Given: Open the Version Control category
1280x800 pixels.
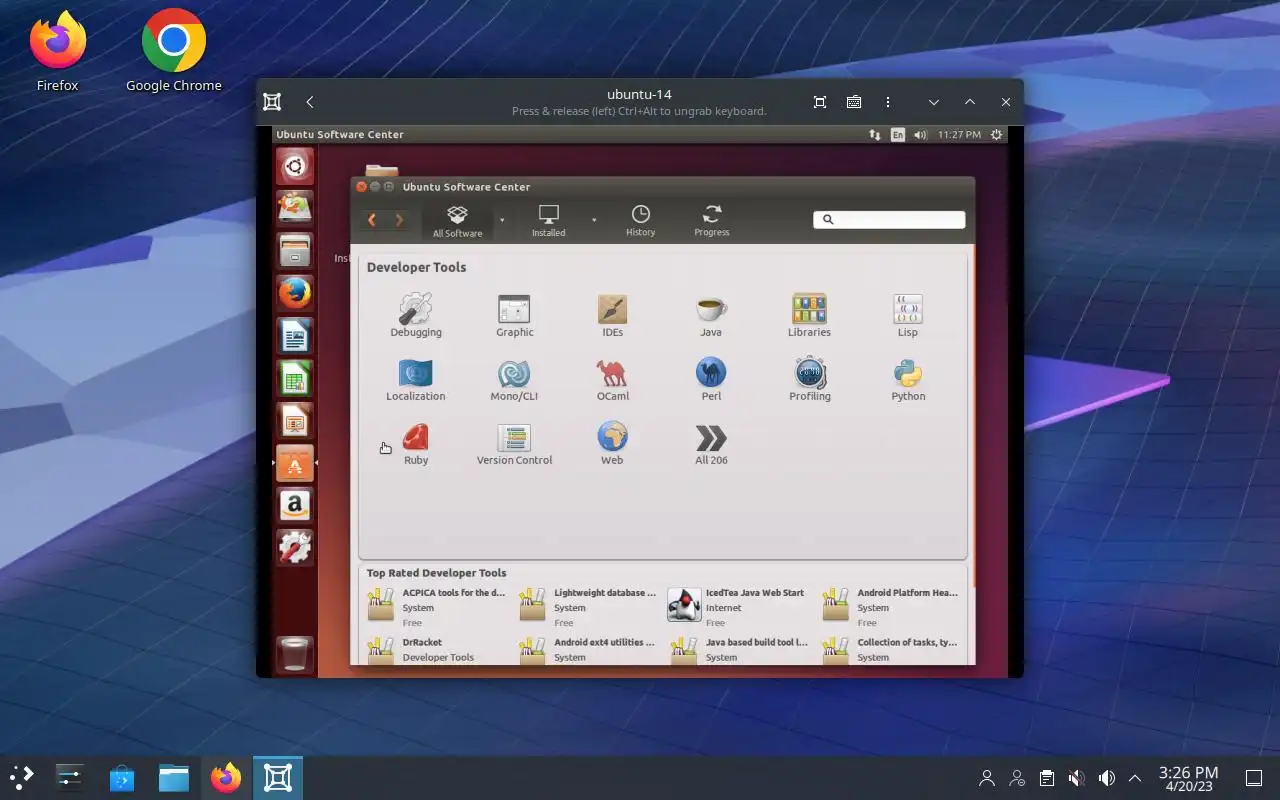Looking at the screenshot, I should click(x=514, y=443).
